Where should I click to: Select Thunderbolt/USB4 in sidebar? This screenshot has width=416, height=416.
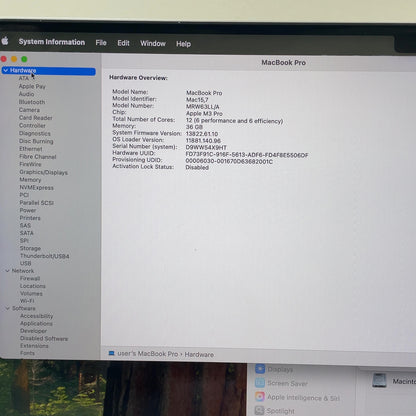point(45,256)
